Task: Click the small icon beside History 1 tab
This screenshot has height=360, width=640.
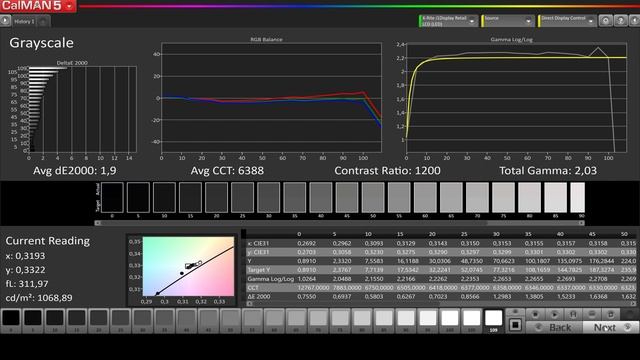Action: coord(43,21)
